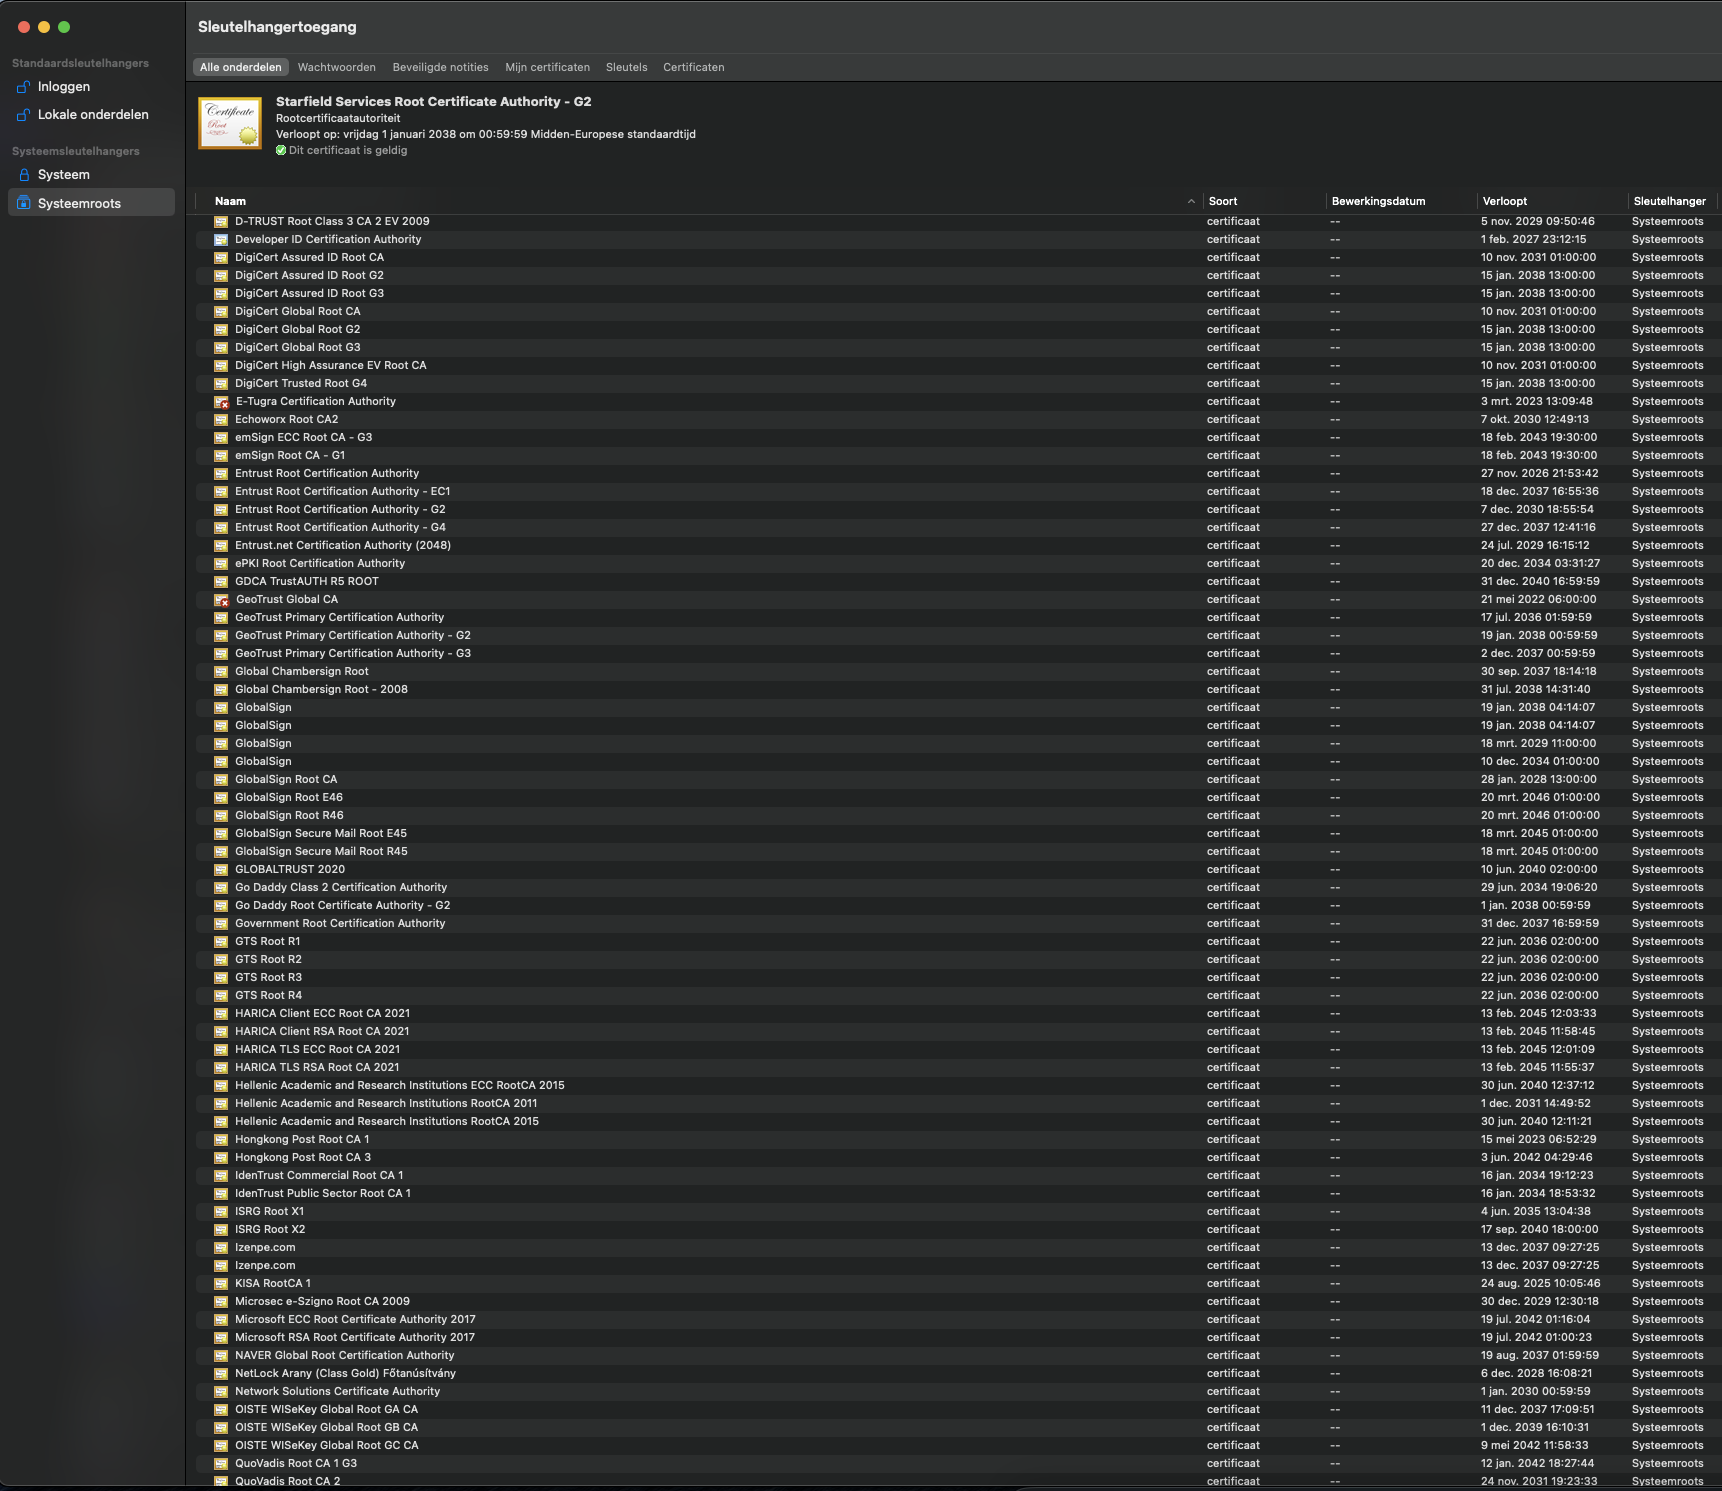
Task: Unlock the Inloggen keychain via its padlock
Action: pos(23,86)
